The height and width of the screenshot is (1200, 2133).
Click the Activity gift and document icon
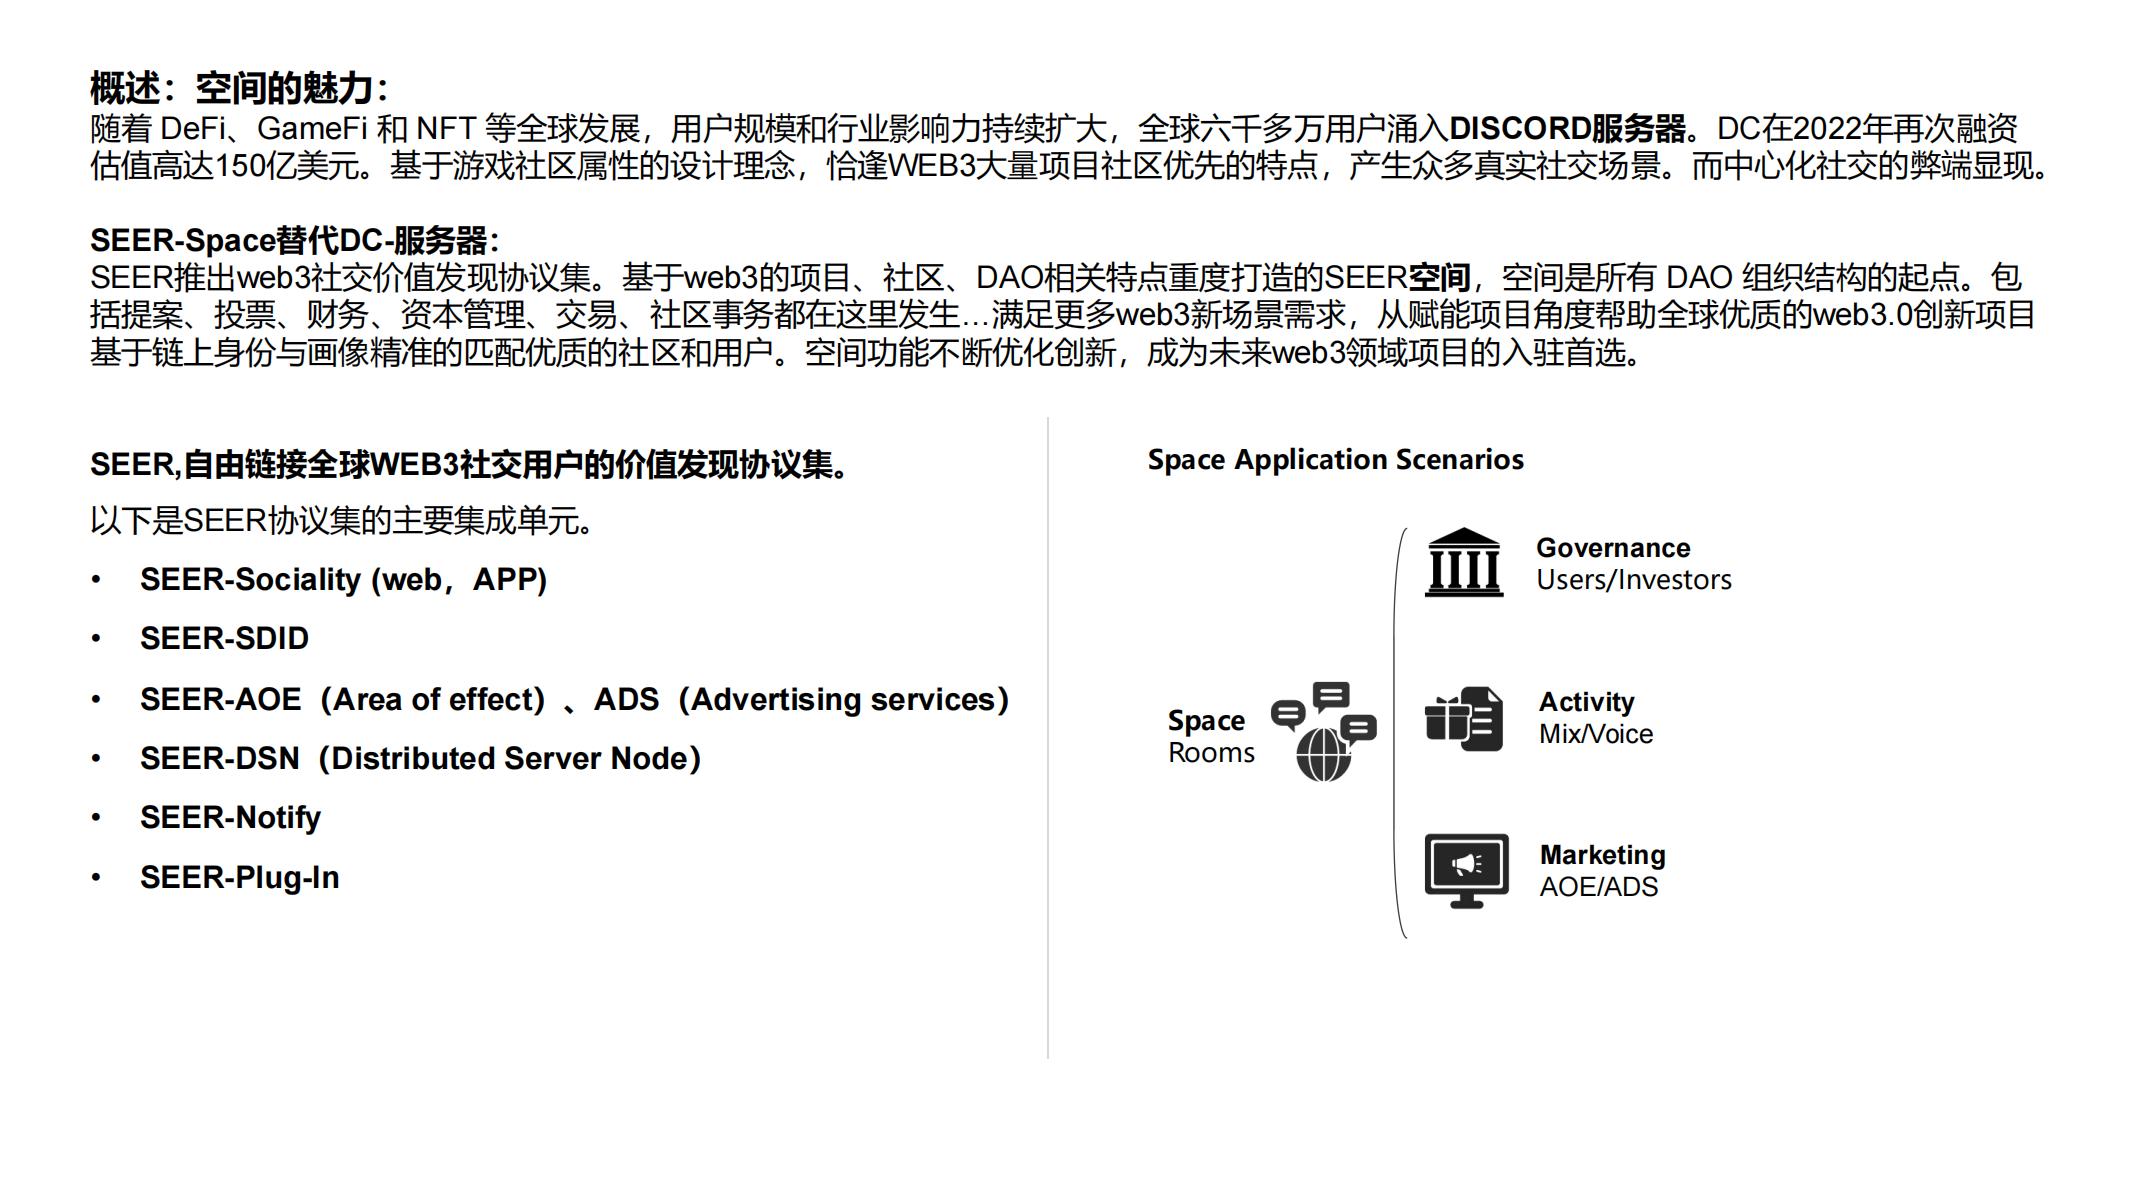pos(1463,718)
